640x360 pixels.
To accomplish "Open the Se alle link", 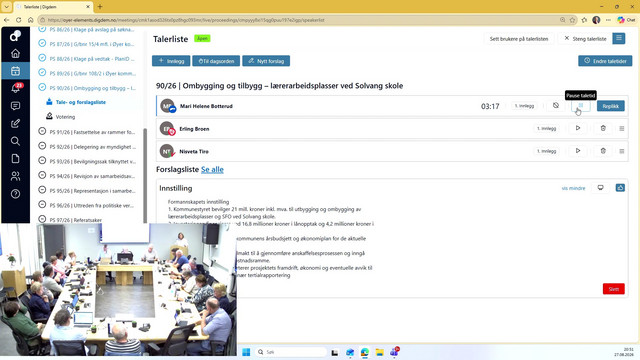I will click(212, 169).
